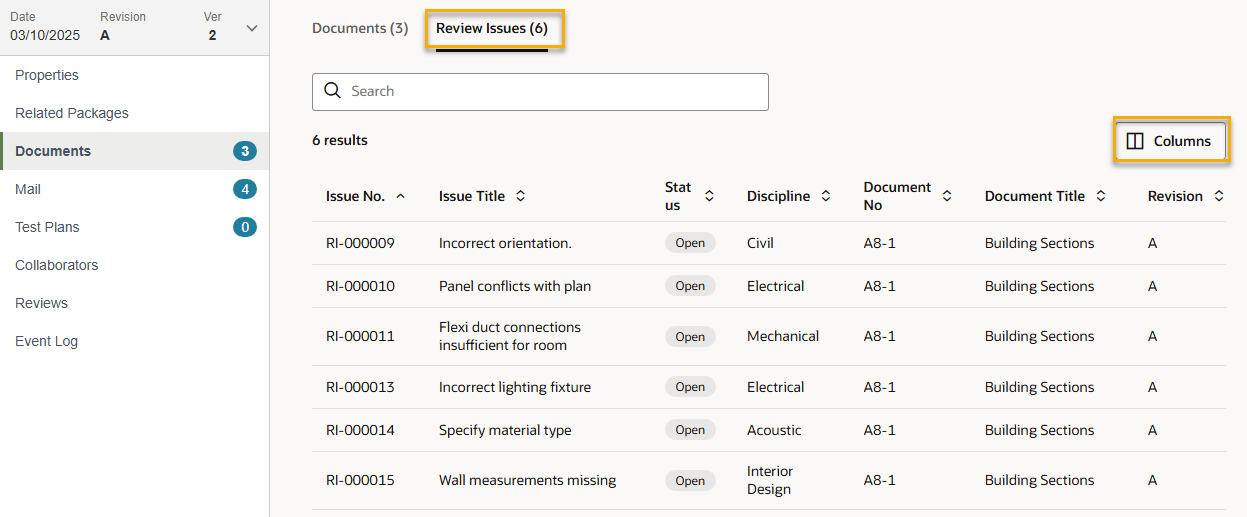Click Document No sort arrows
The height and width of the screenshot is (517, 1247).
[x=947, y=196]
